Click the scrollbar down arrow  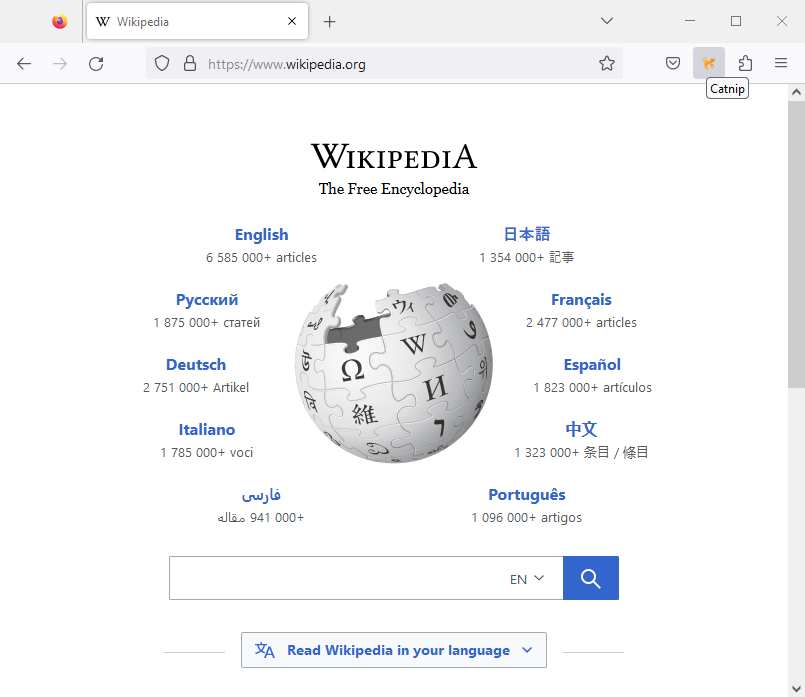point(796,688)
